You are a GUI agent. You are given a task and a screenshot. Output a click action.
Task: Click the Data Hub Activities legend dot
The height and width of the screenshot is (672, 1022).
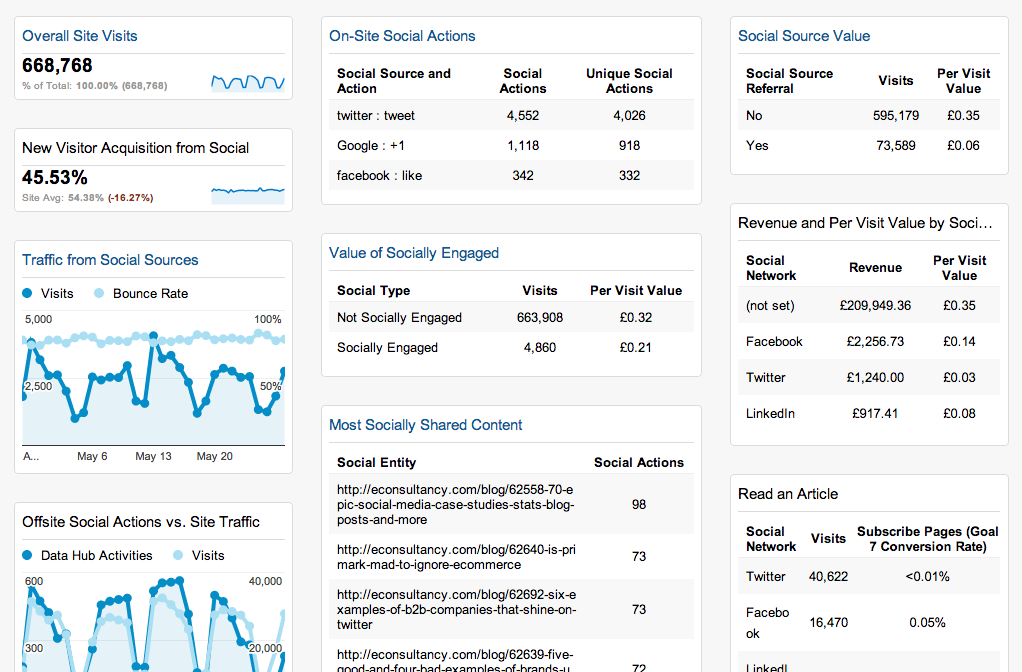[28, 556]
